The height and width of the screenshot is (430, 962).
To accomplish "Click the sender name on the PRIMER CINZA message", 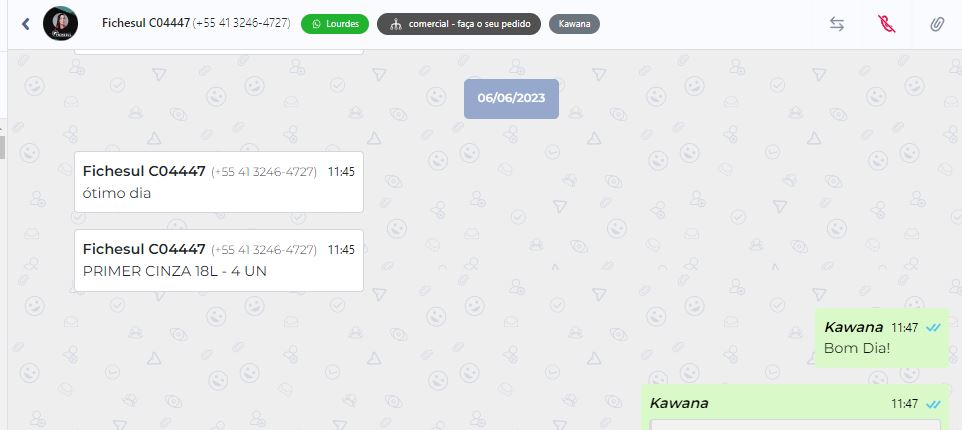I will [144, 249].
